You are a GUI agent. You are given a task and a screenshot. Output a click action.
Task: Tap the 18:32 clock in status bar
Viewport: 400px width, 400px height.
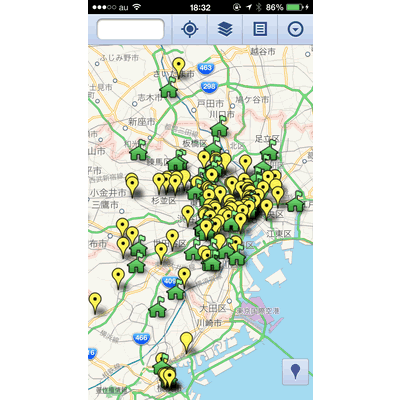(x=200, y=7)
